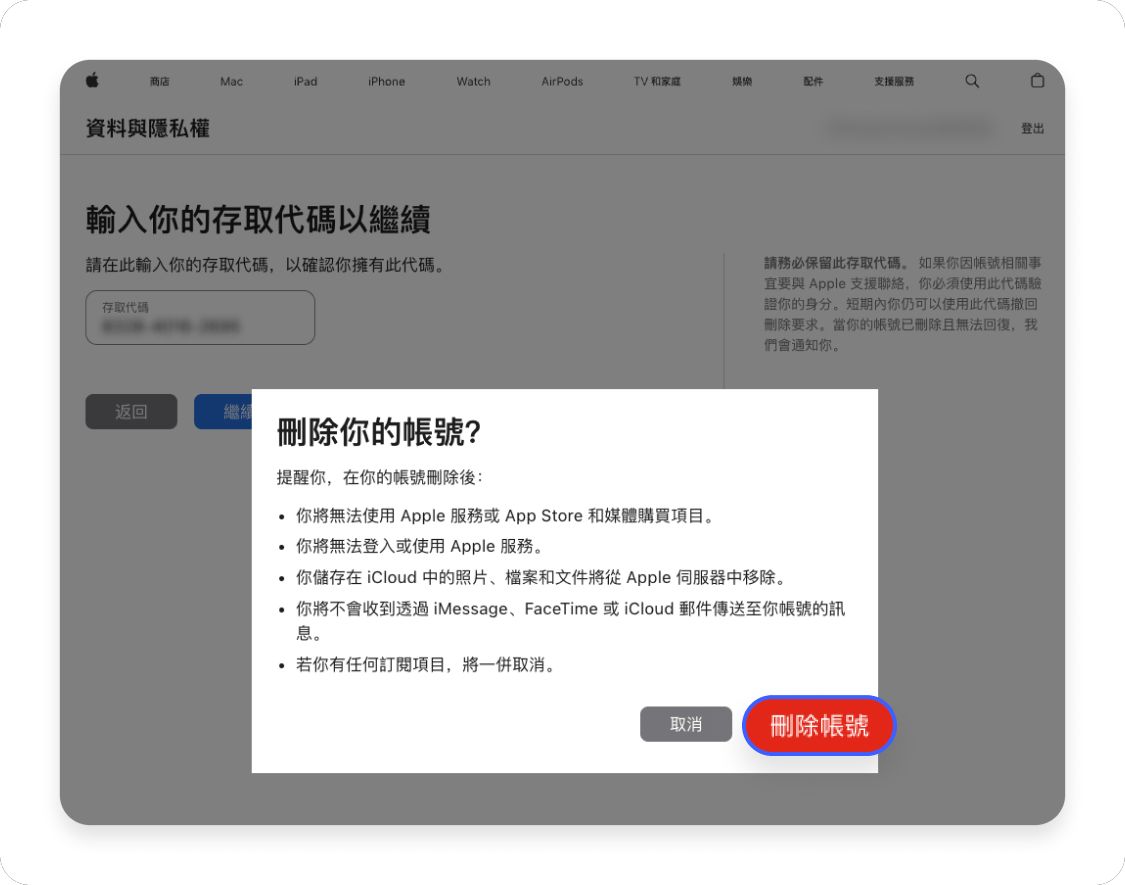
Task: Open the search magnifier icon
Action: [971, 81]
